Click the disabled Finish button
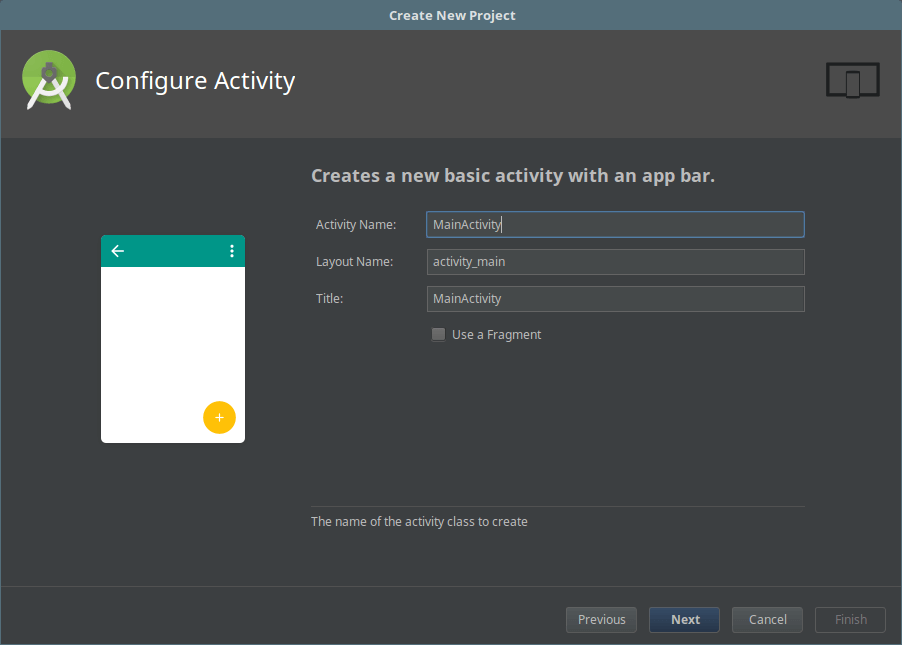This screenshot has height=645, width=902. coord(850,620)
